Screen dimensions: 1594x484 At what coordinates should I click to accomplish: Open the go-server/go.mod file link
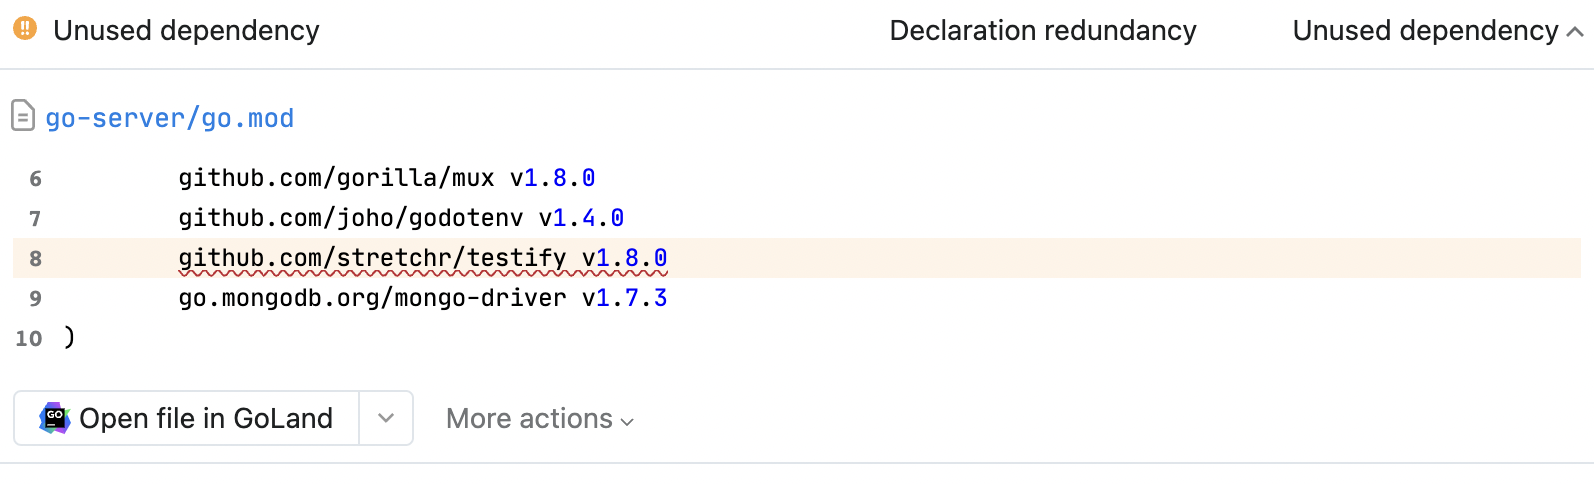[170, 118]
